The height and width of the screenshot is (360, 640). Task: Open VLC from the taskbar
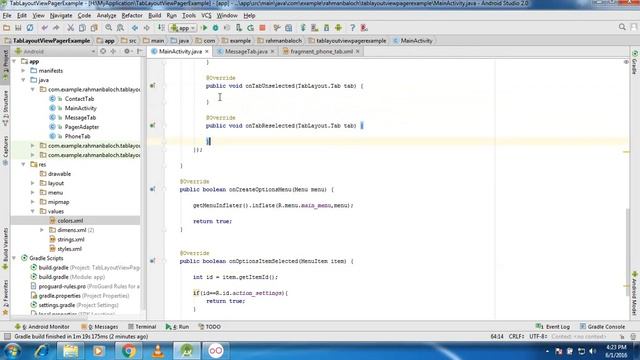(158, 351)
